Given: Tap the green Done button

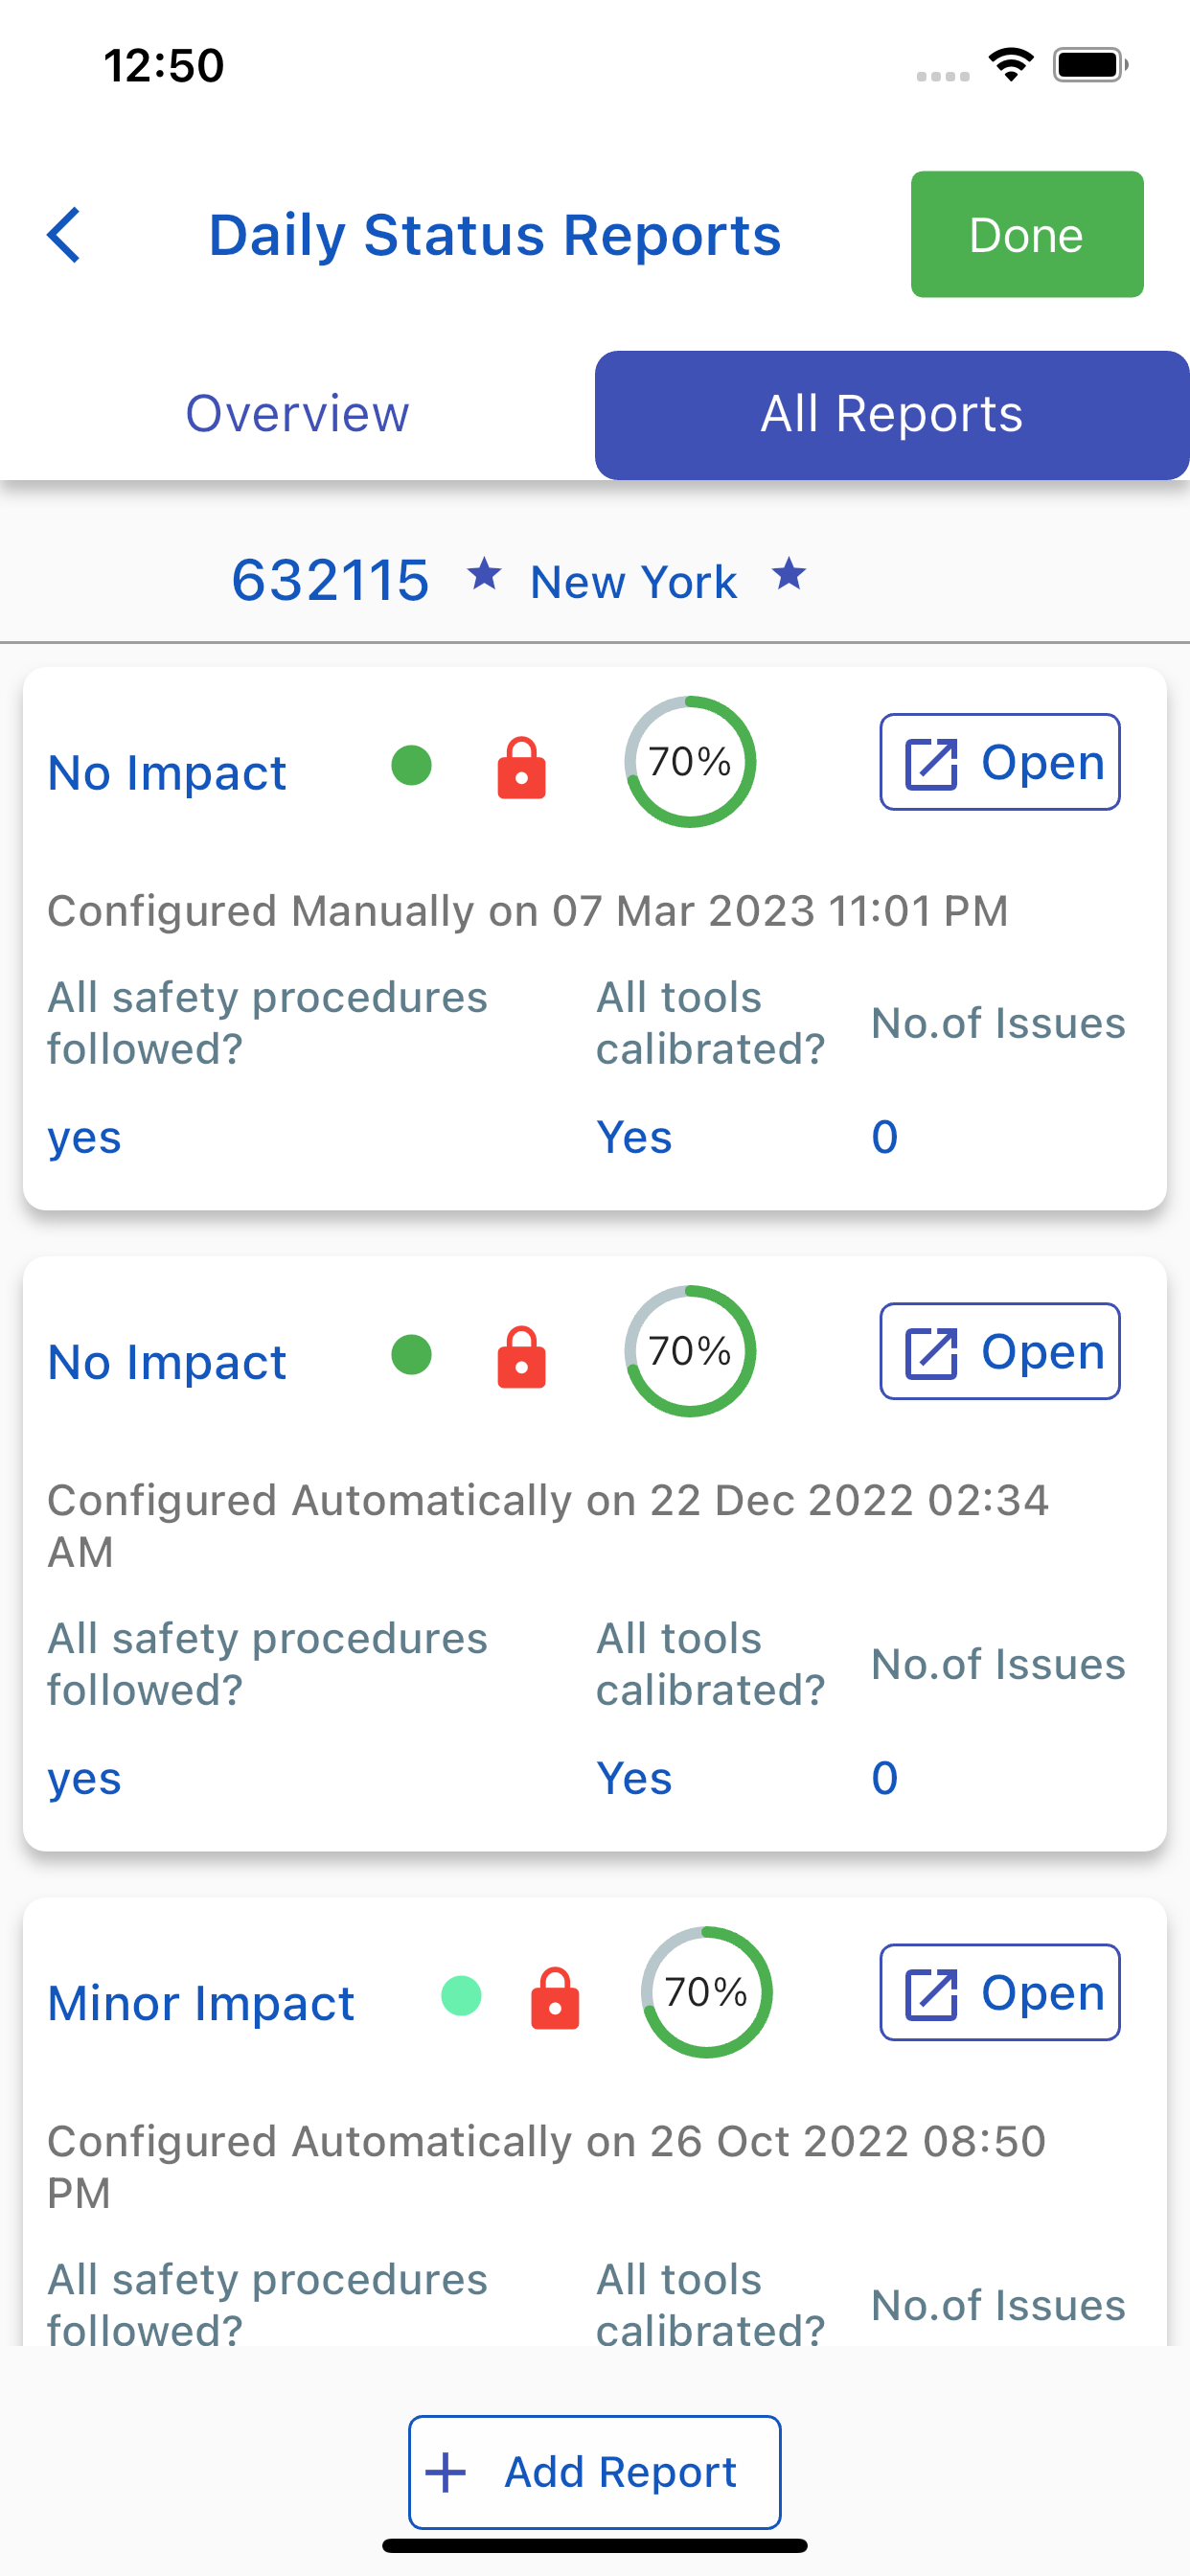Looking at the screenshot, I should 1027,234.
